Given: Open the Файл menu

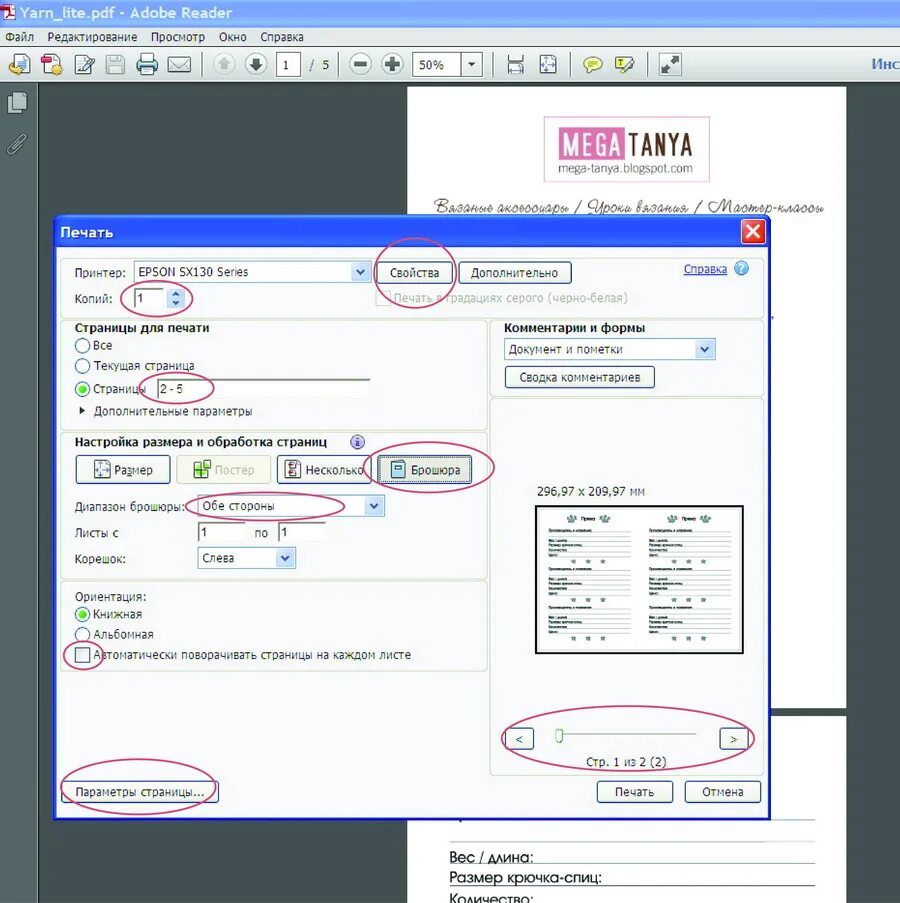Looking at the screenshot, I should [x=20, y=37].
